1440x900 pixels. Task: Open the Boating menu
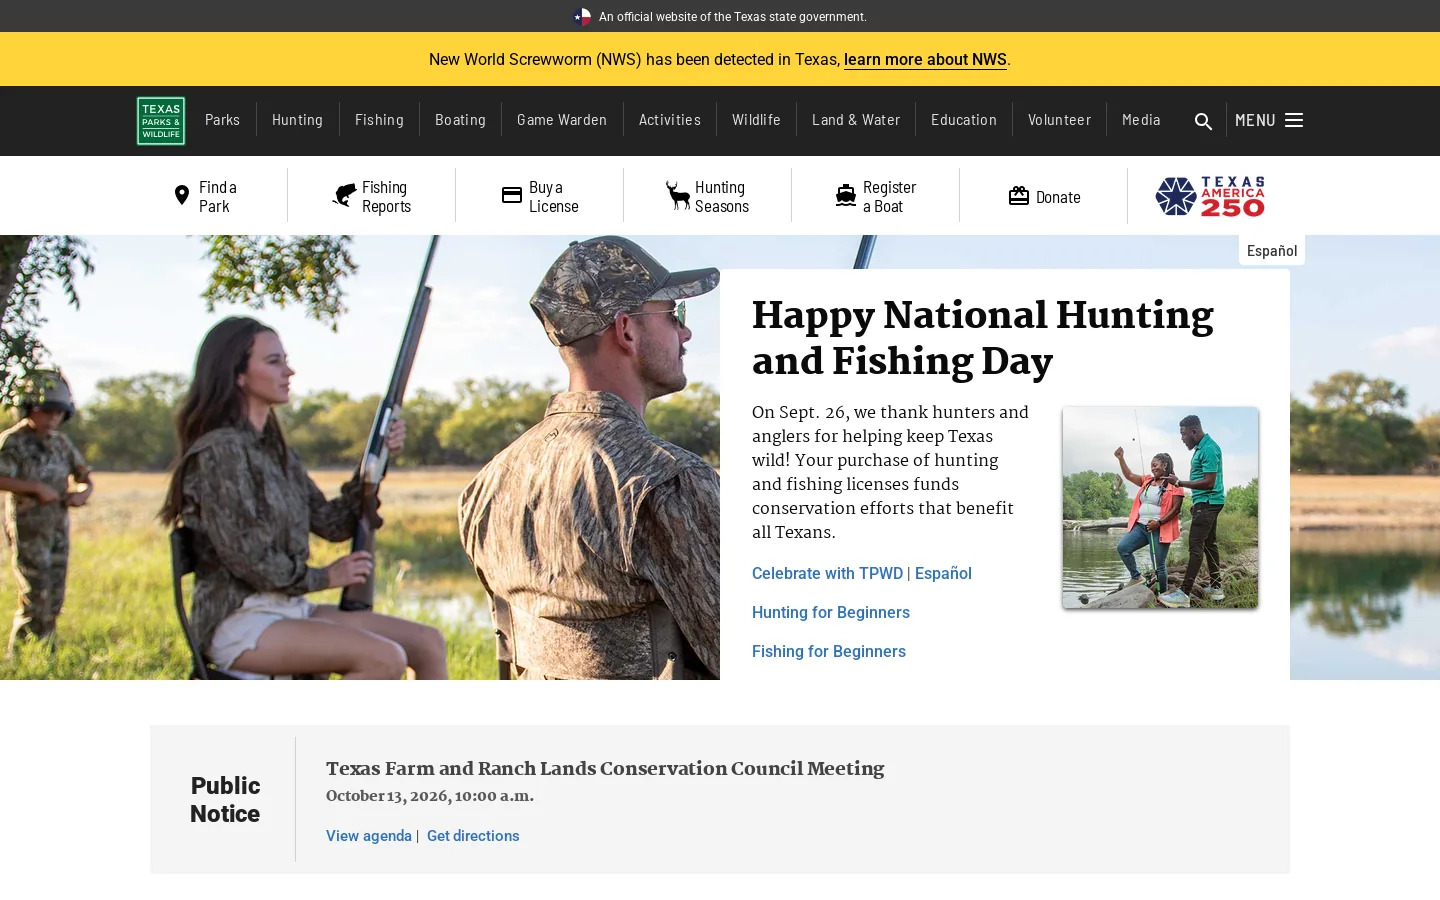pos(460,120)
